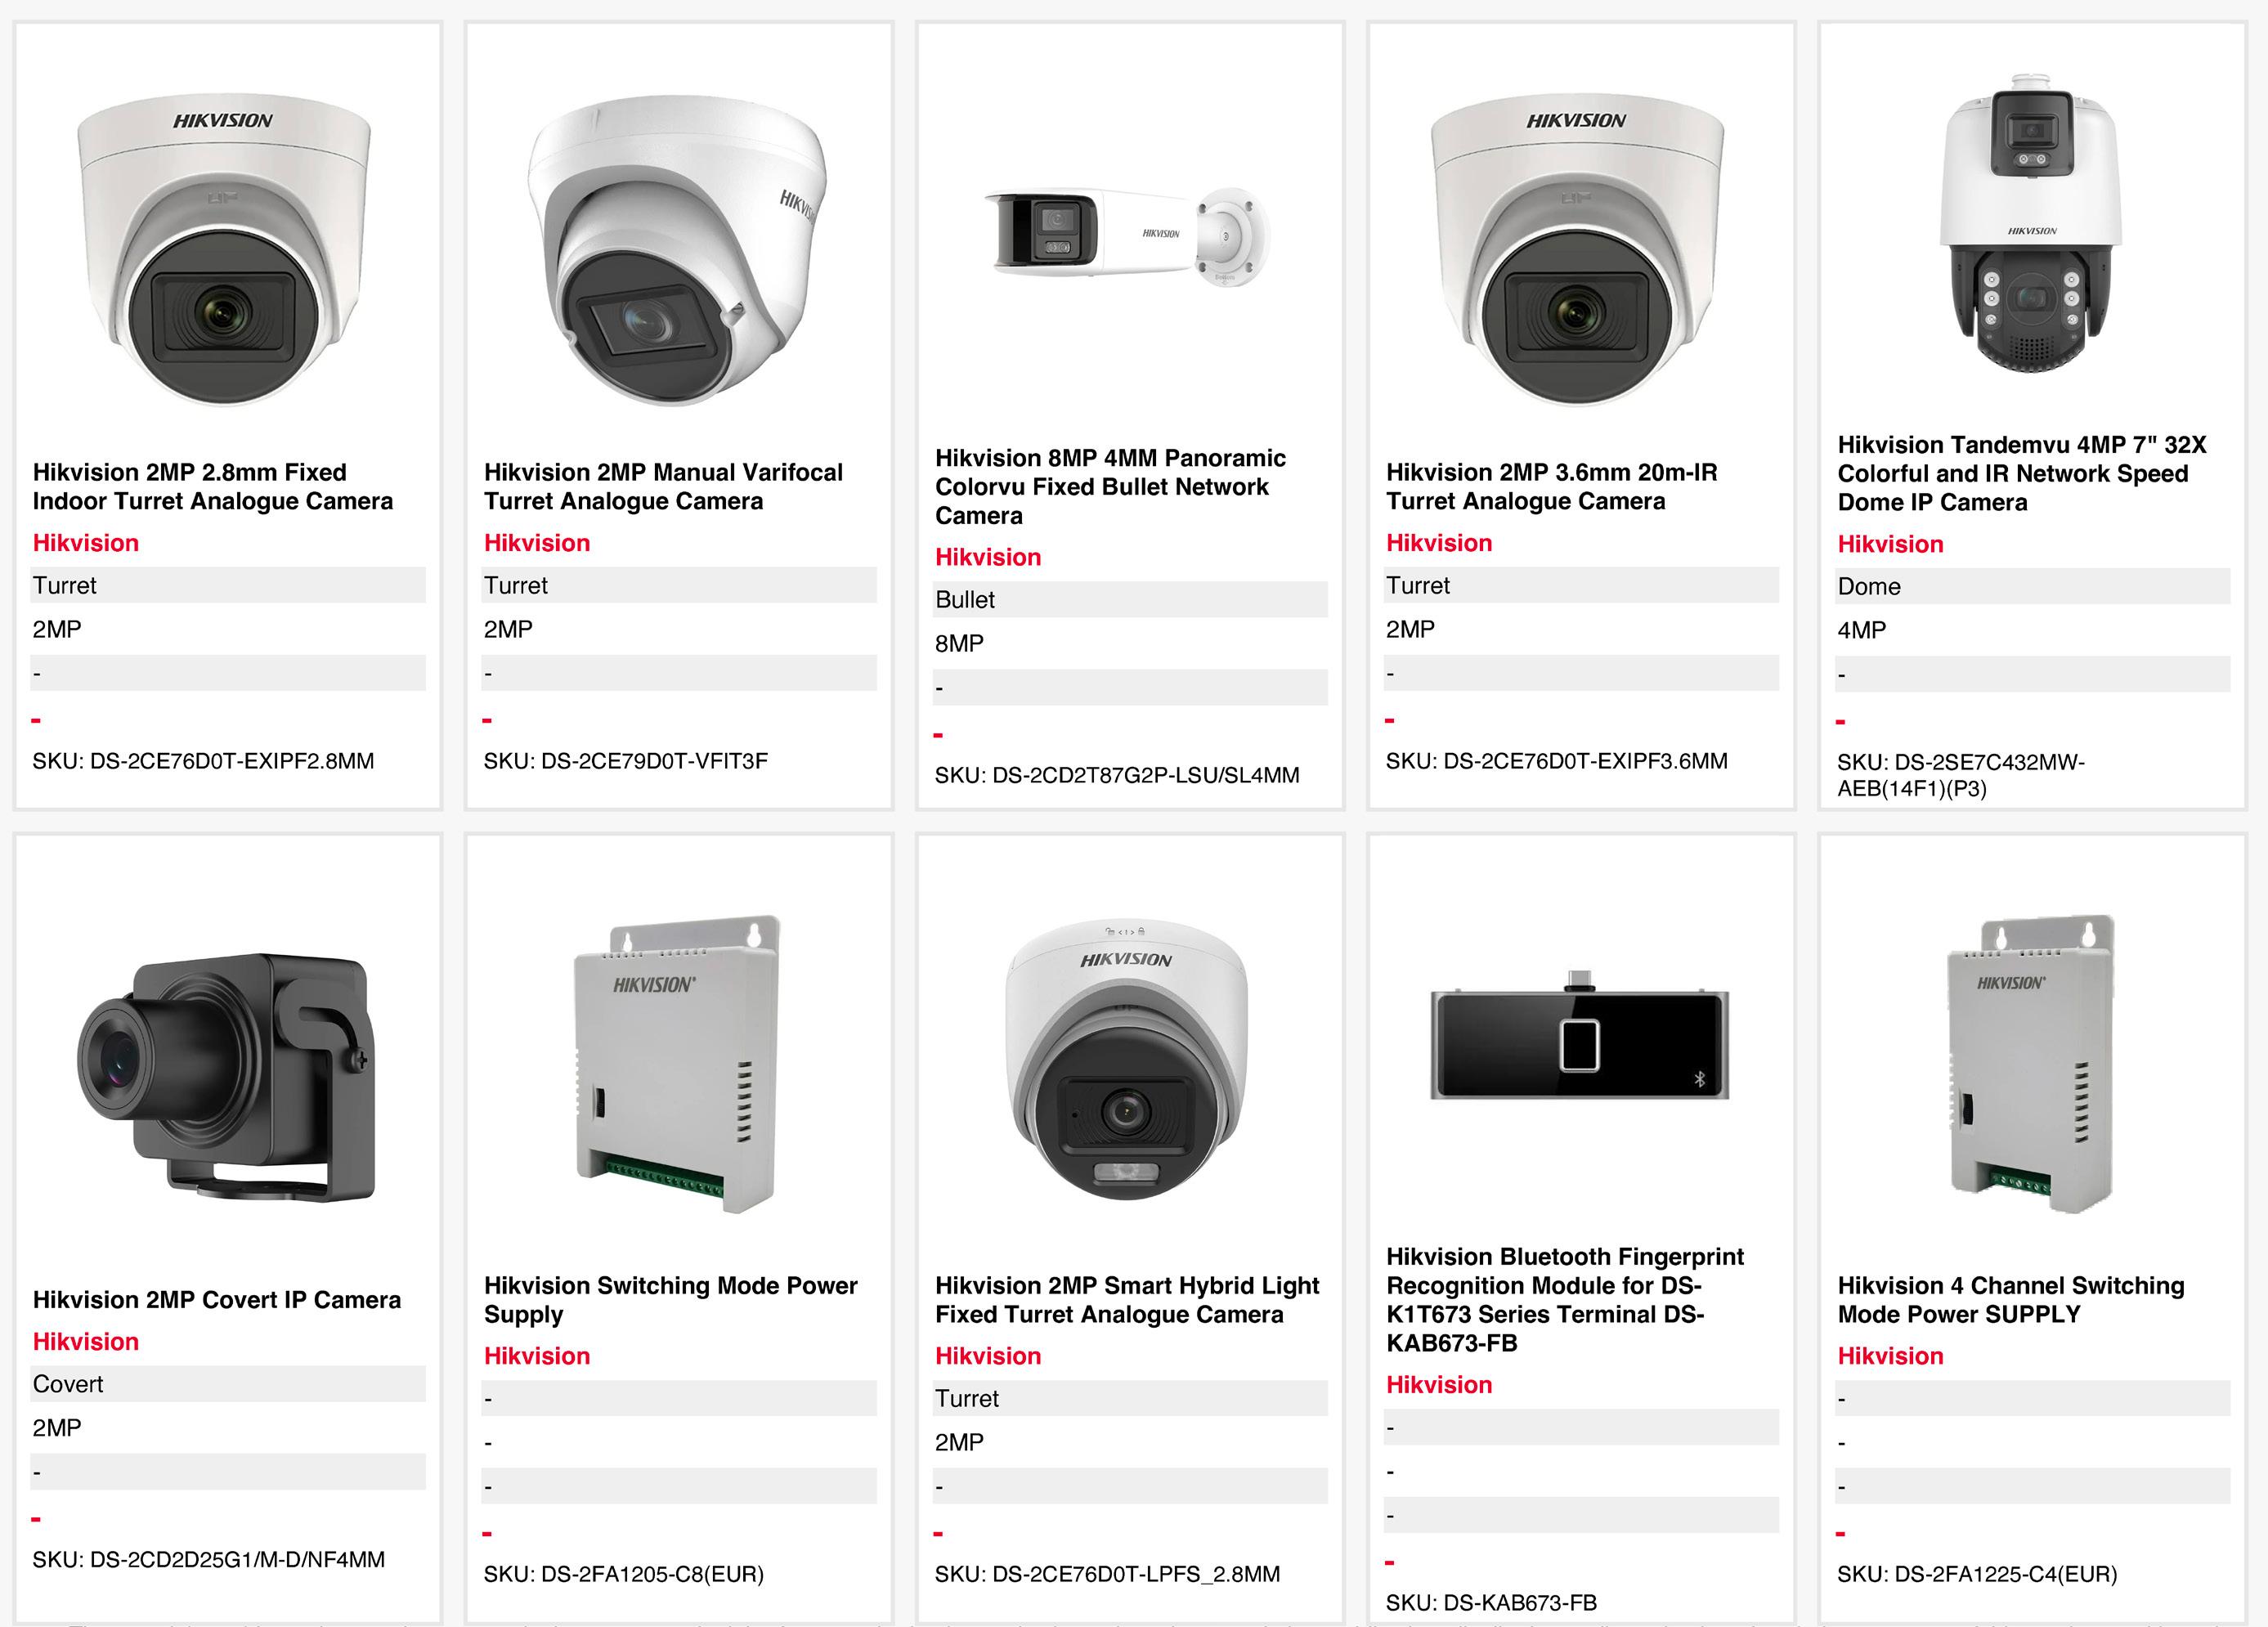Click Hikvision brand link under 4 Channel Power Supply

click(1890, 1355)
